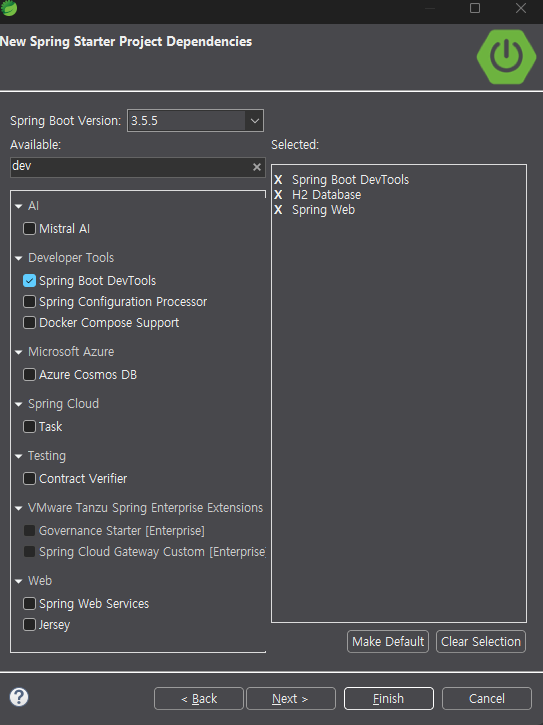The width and height of the screenshot is (543, 725).
Task: Click Spring Cloud Gateway Custom [Enterprise] checkbox
Action: (29, 552)
